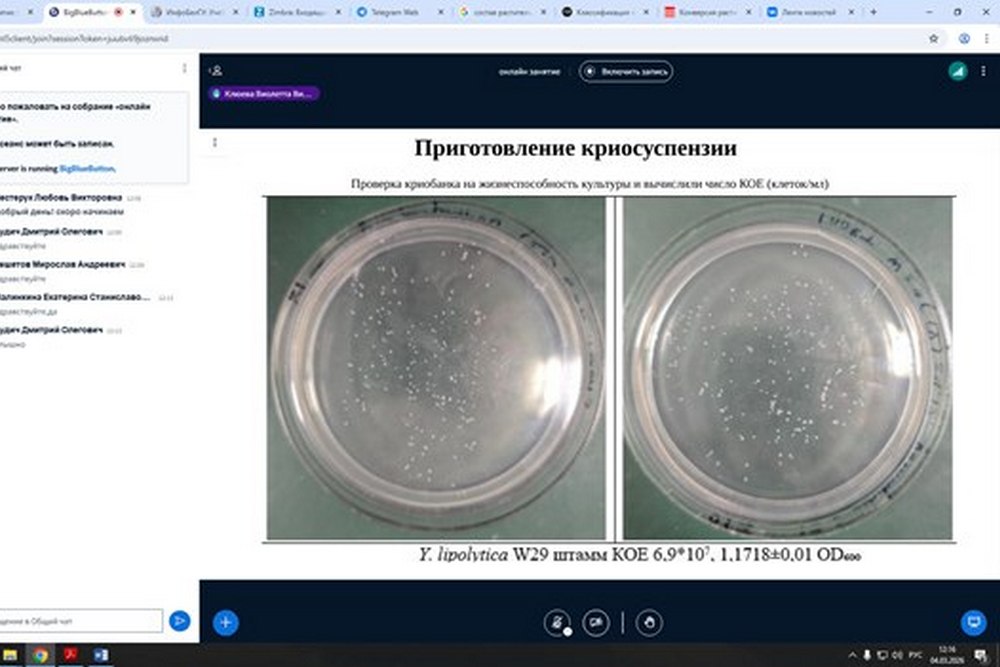Open Word from the Windows taskbar

101,655
